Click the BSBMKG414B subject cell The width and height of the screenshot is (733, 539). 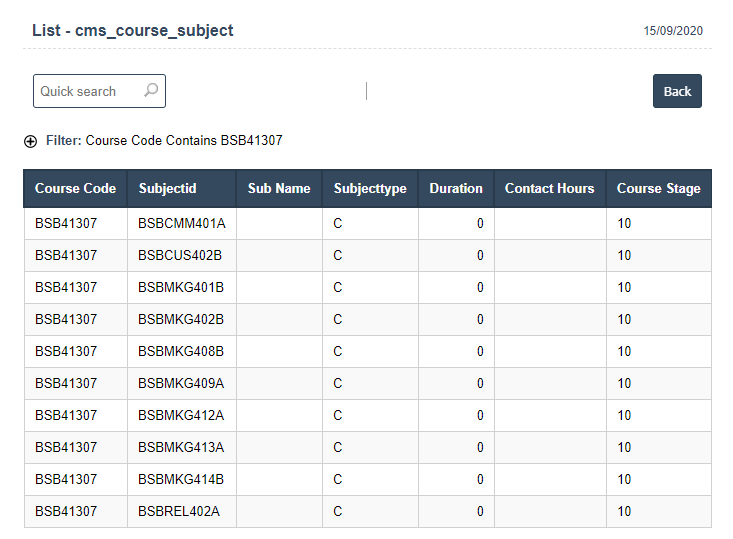(x=181, y=480)
